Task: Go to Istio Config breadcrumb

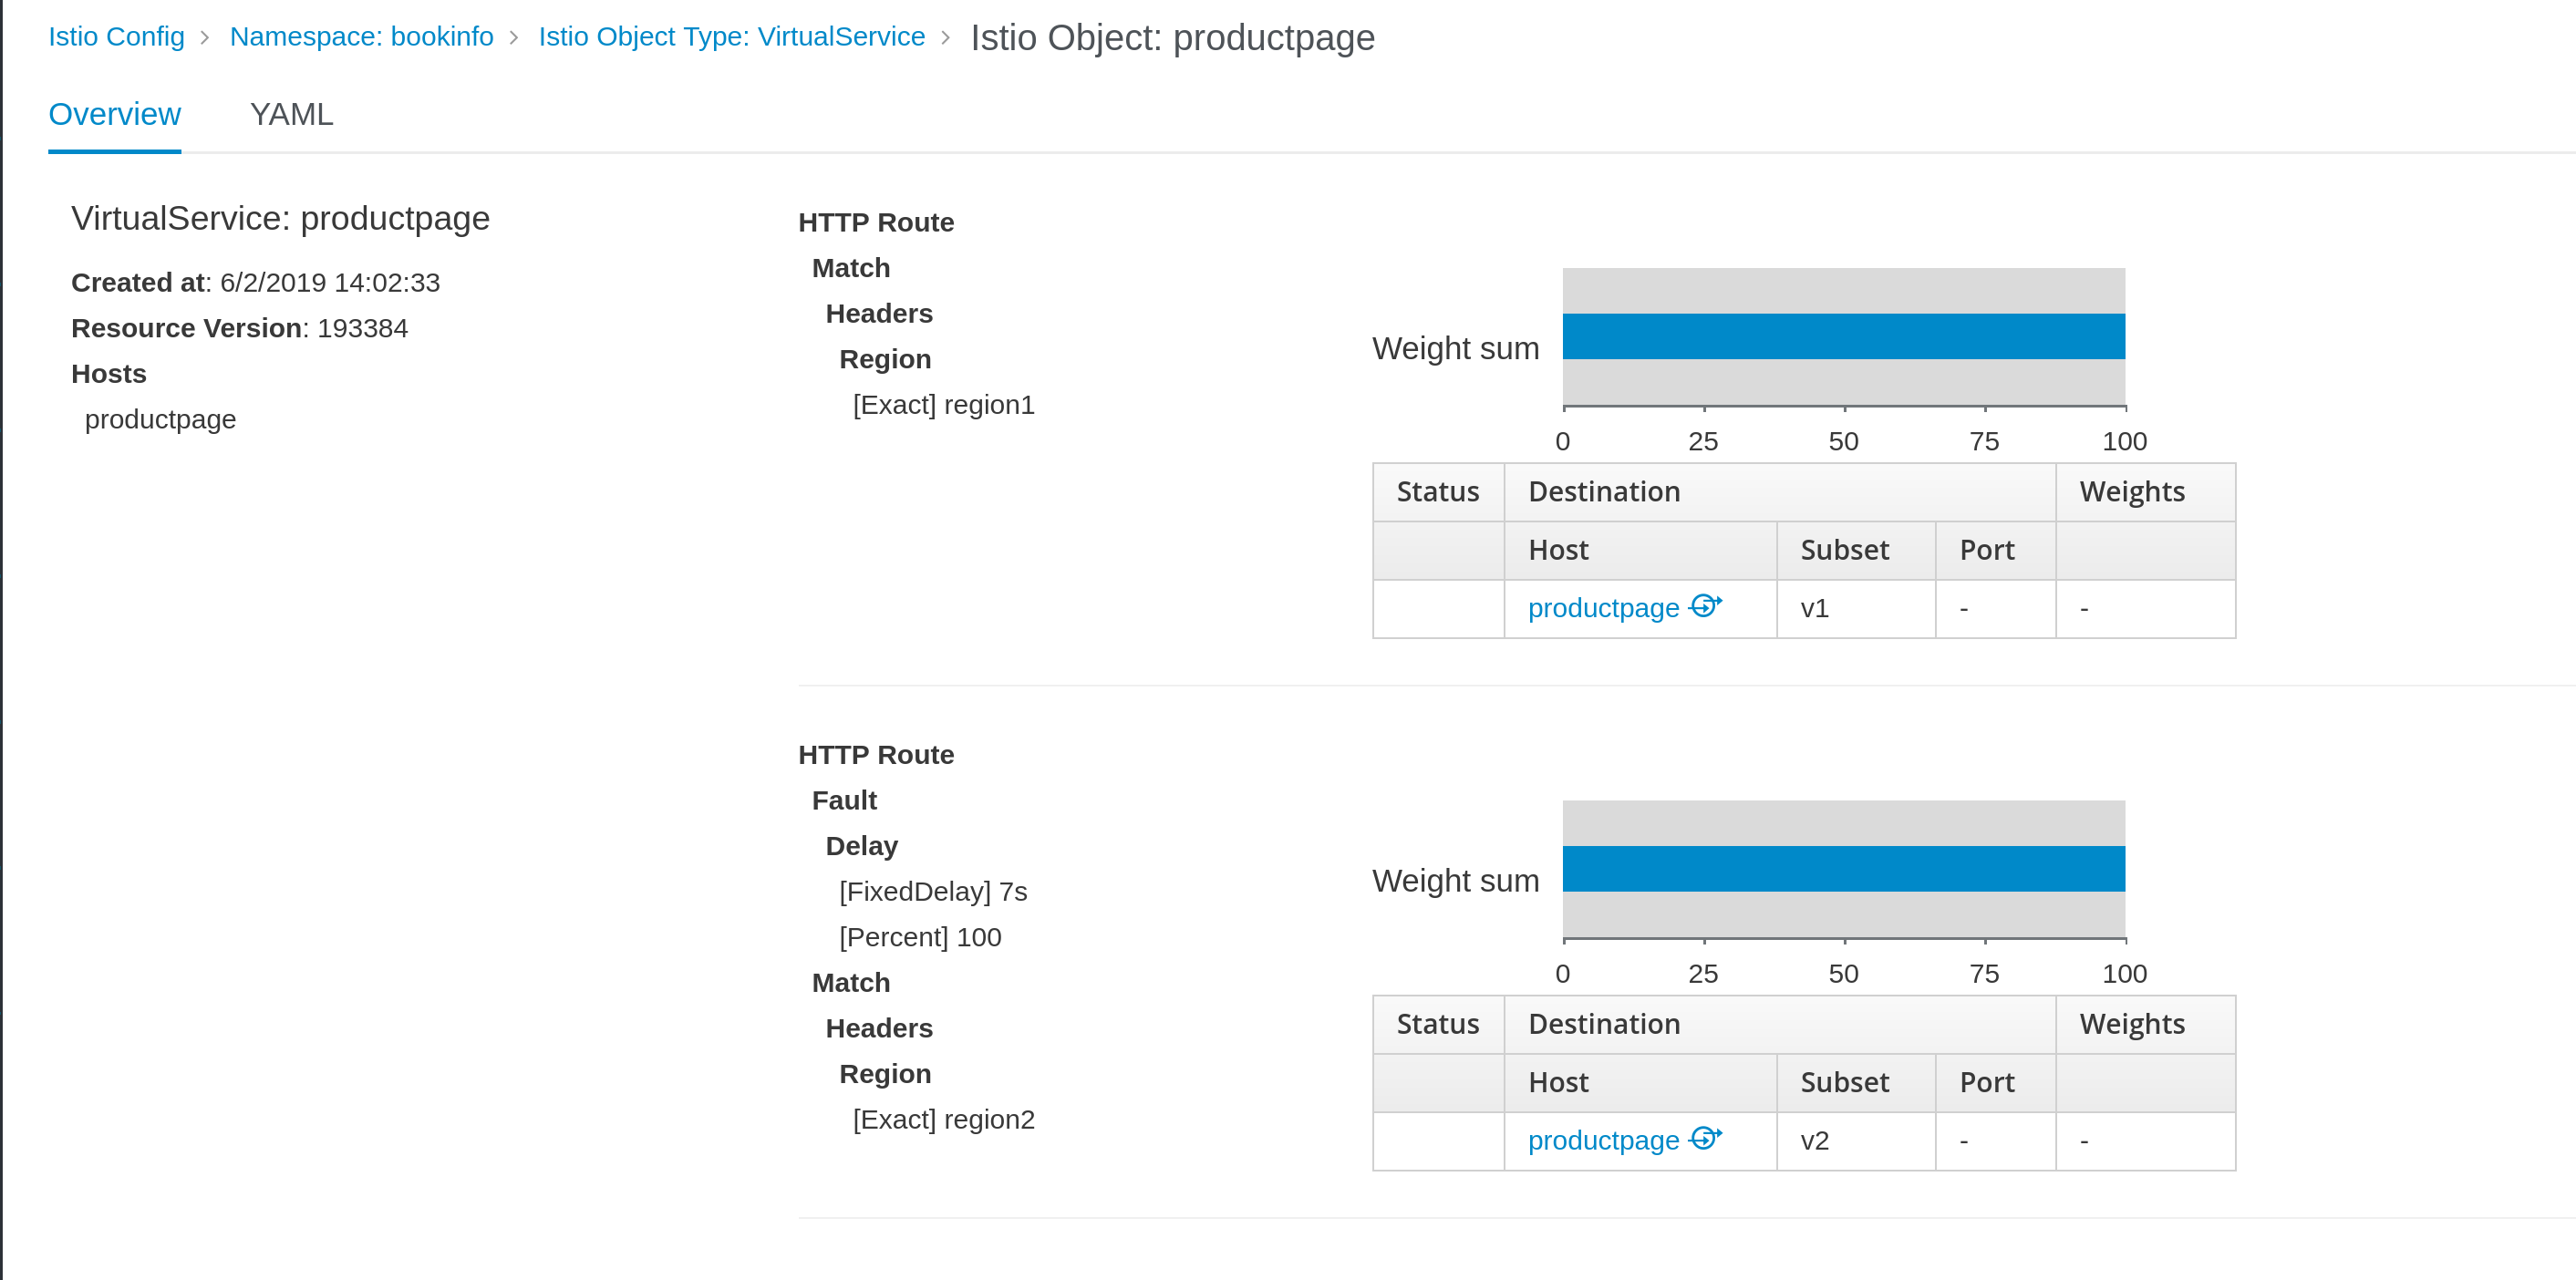Action: click(116, 37)
